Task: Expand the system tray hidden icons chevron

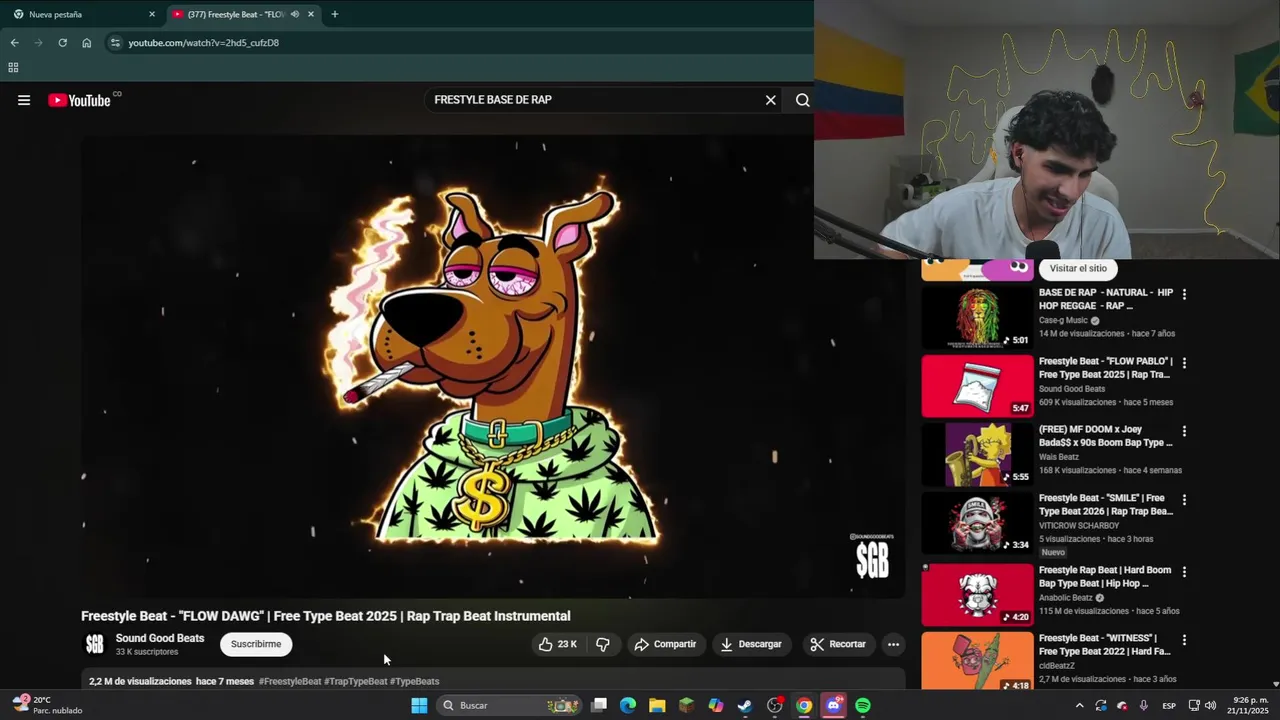Action: pyautogui.click(x=1079, y=706)
